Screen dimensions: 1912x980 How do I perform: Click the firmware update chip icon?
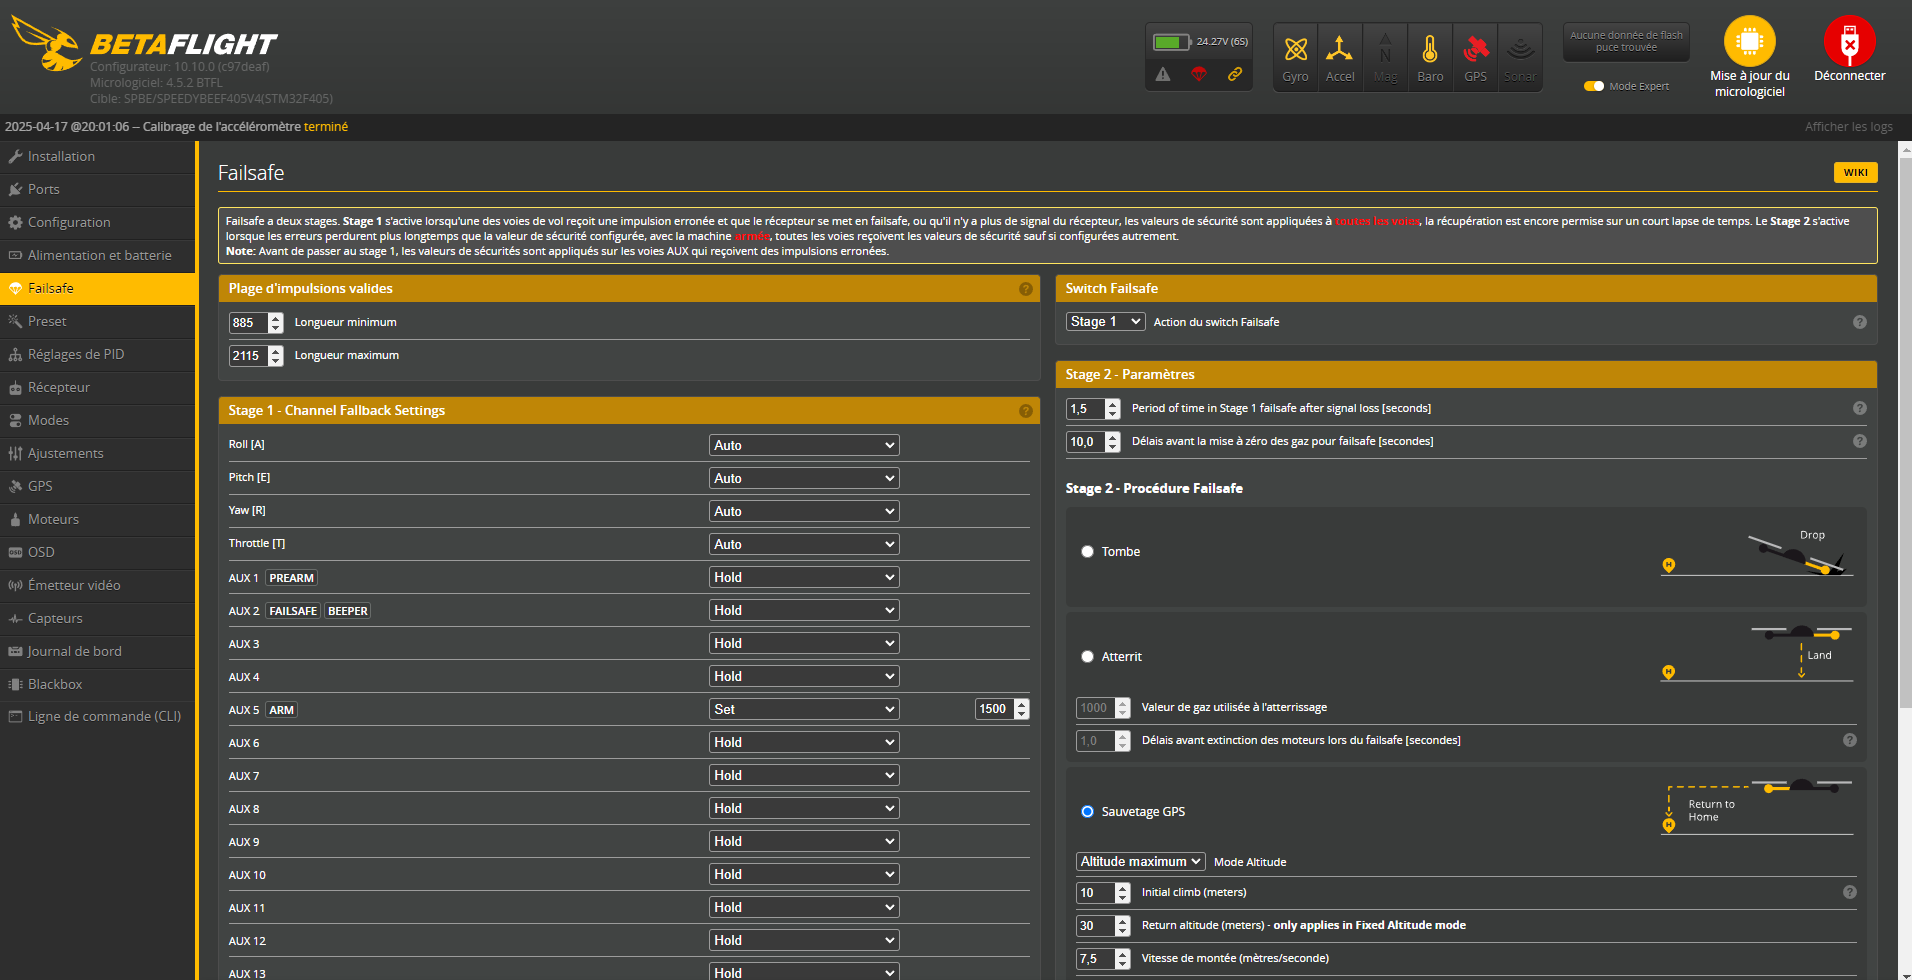[1749, 42]
